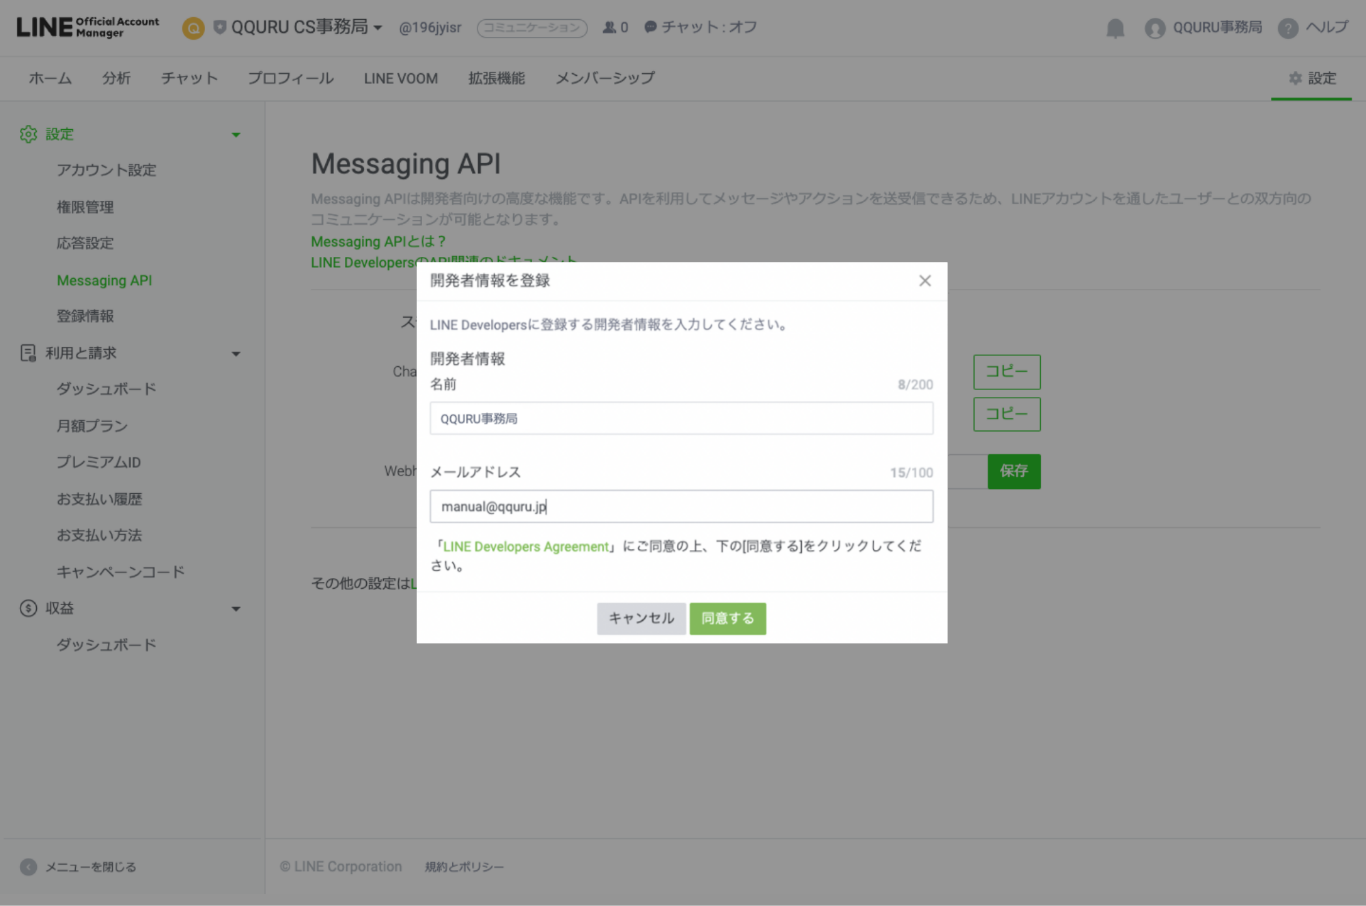Click the メールアドレス input field
This screenshot has height=906, width=1366.
pos(681,506)
